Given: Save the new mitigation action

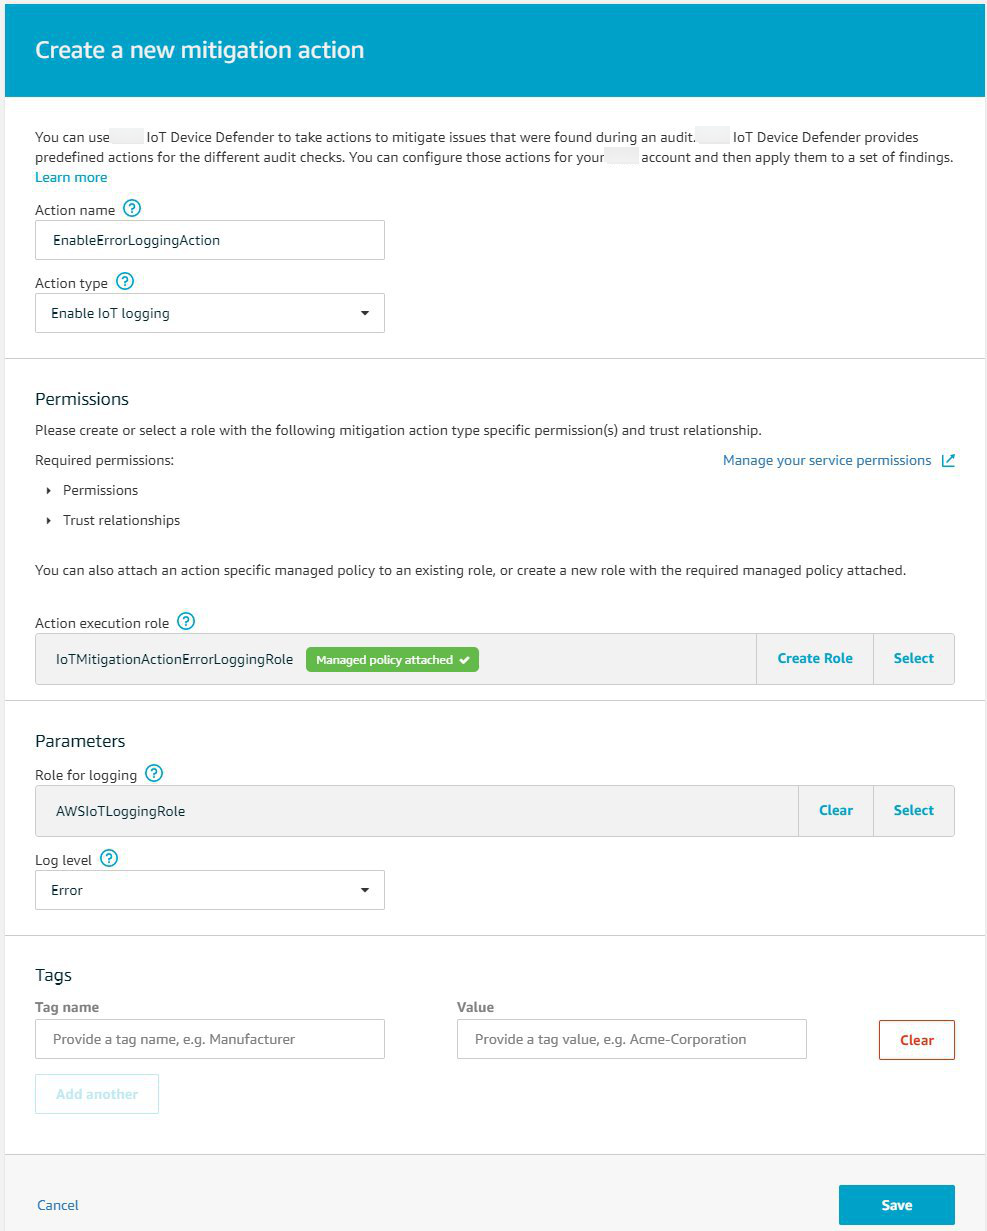Looking at the screenshot, I should pos(896,1205).
